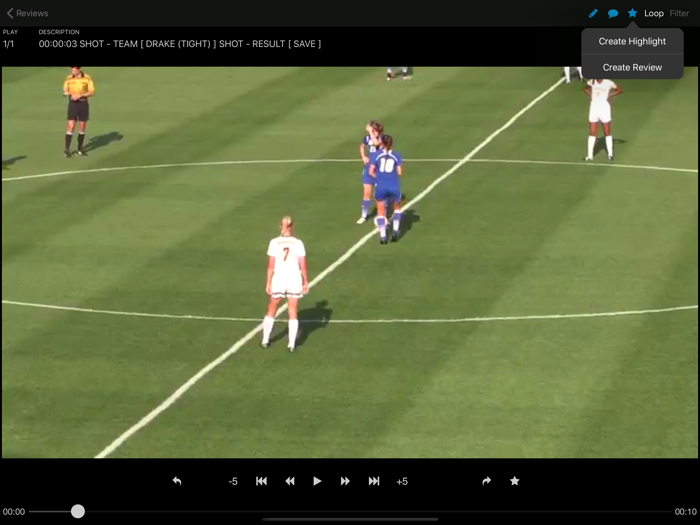Play the video
The height and width of the screenshot is (525, 700).
[x=317, y=481]
